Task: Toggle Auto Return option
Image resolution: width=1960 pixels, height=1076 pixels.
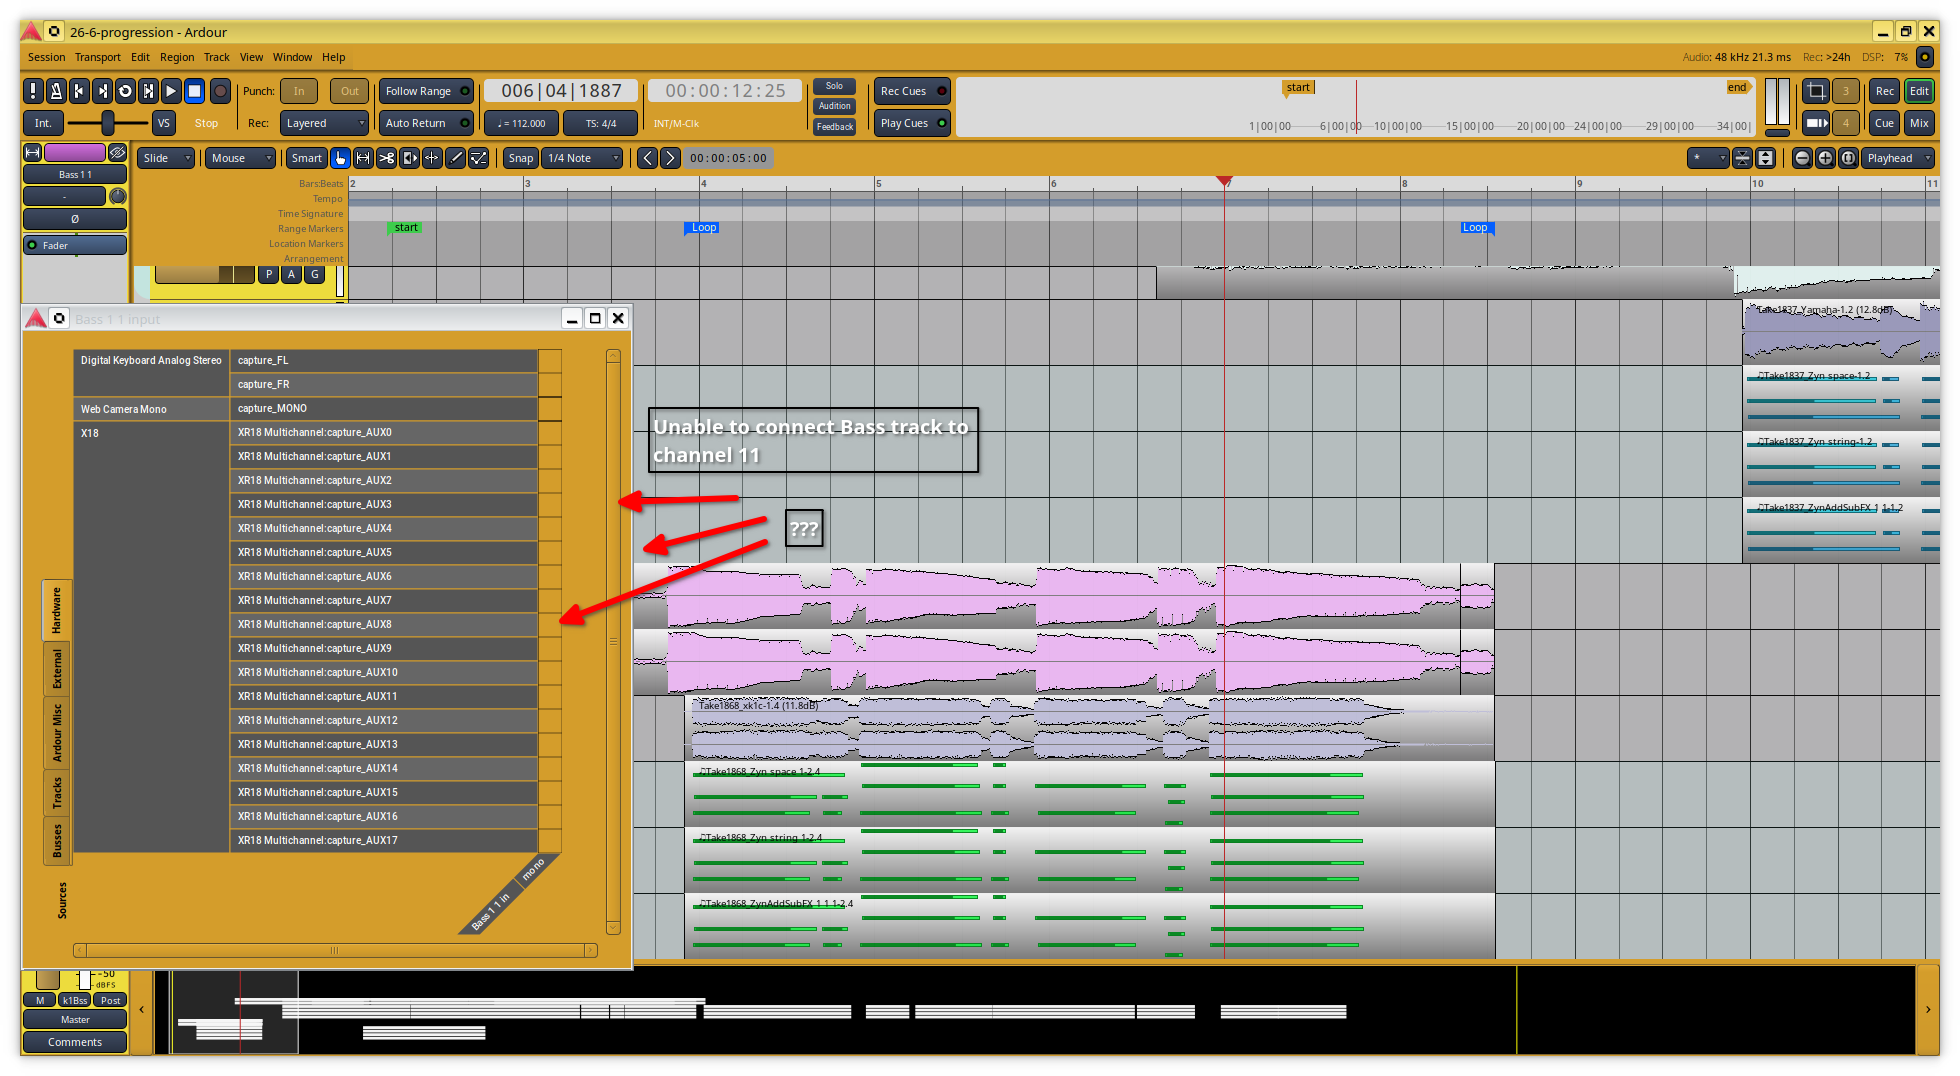Action: (x=426, y=123)
